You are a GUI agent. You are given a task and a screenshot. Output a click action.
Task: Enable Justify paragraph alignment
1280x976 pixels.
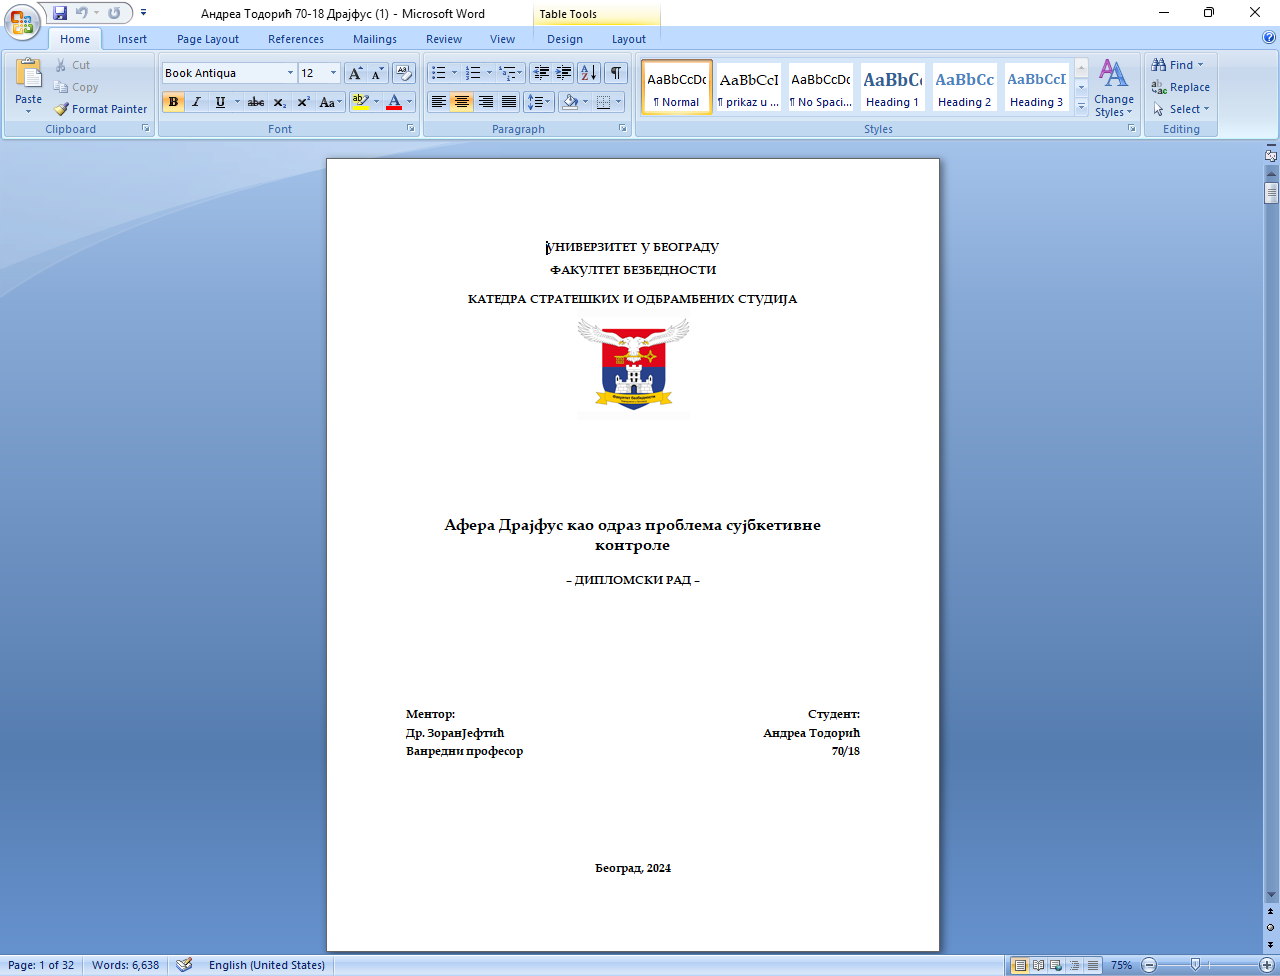pos(509,102)
